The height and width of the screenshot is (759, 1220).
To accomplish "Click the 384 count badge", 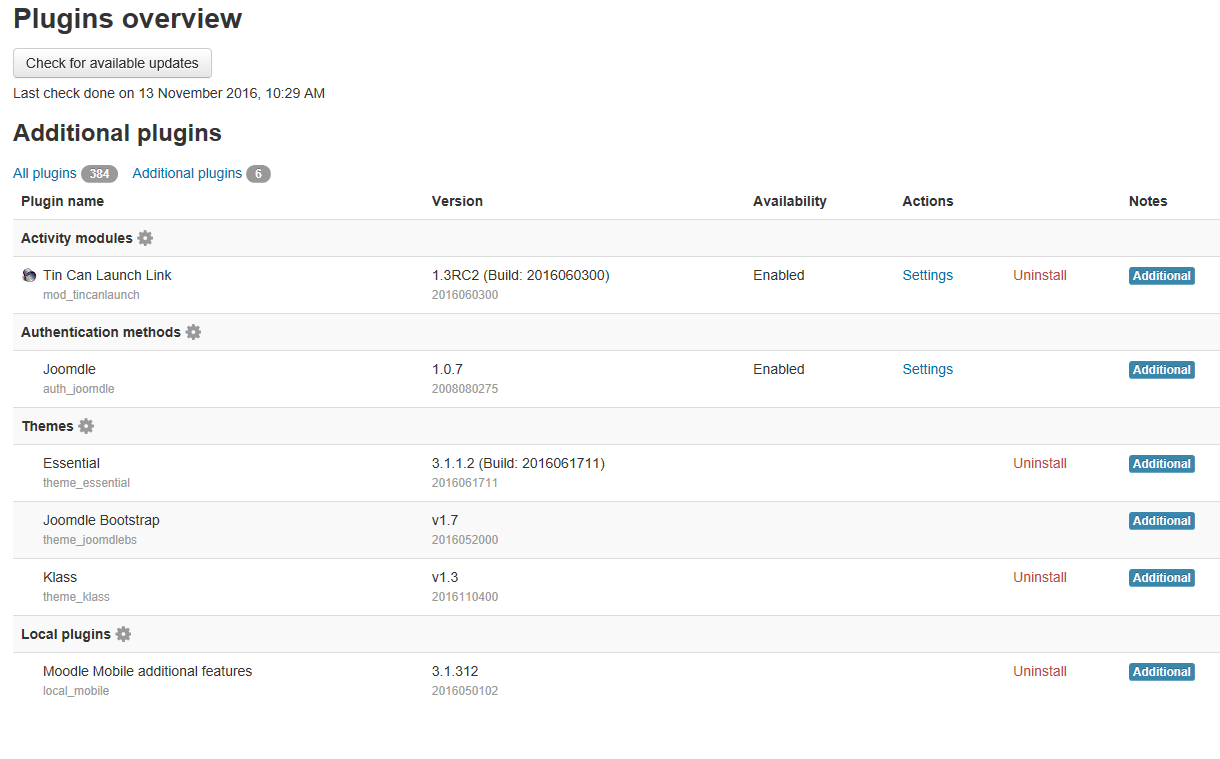I will (x=99, y=174).
